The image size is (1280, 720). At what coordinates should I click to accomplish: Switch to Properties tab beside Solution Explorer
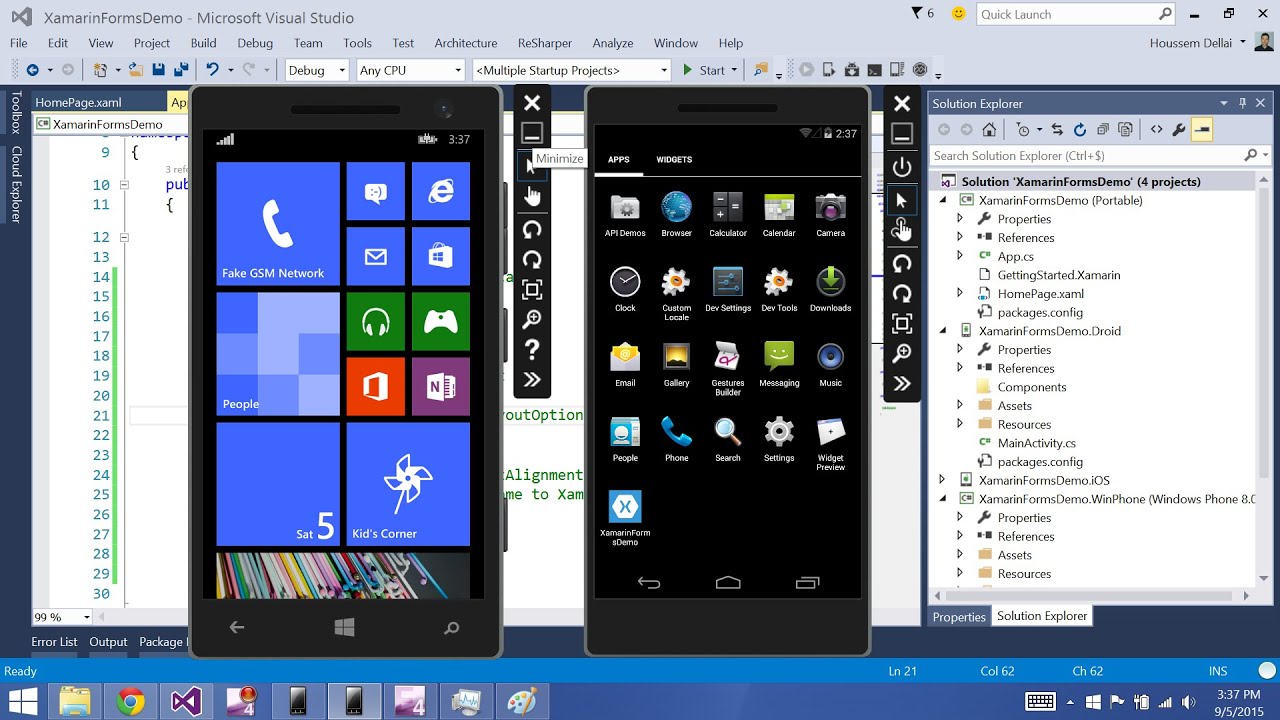coord(959,617)
